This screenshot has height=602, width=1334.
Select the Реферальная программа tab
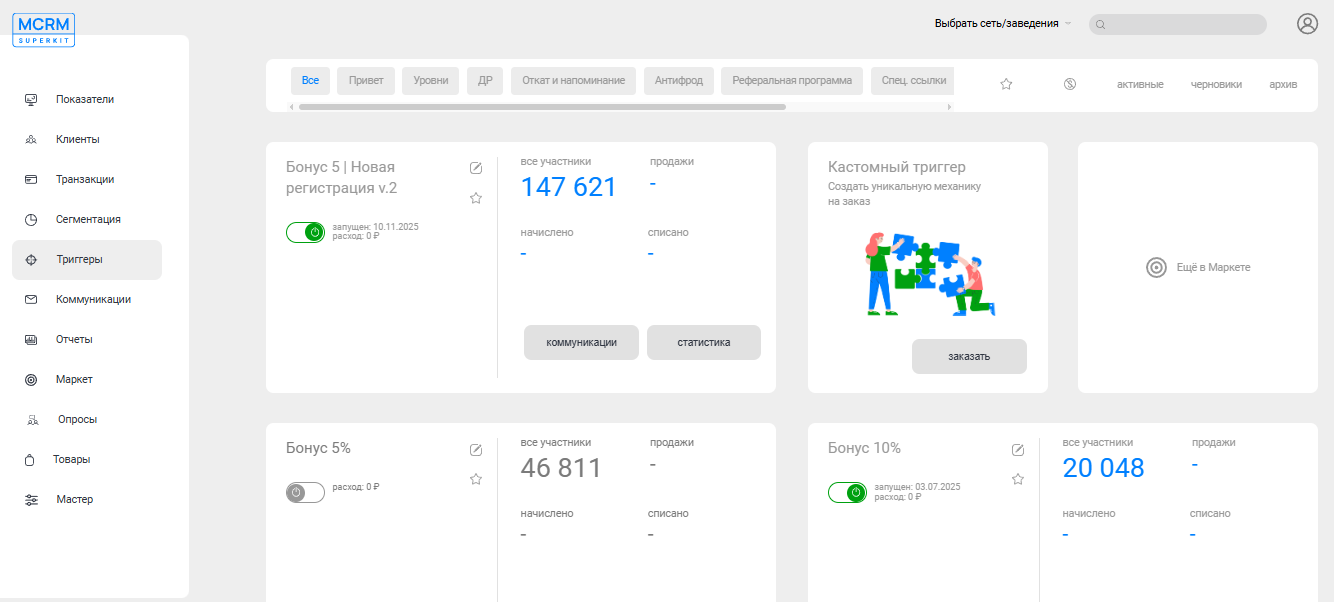(792, 81)
